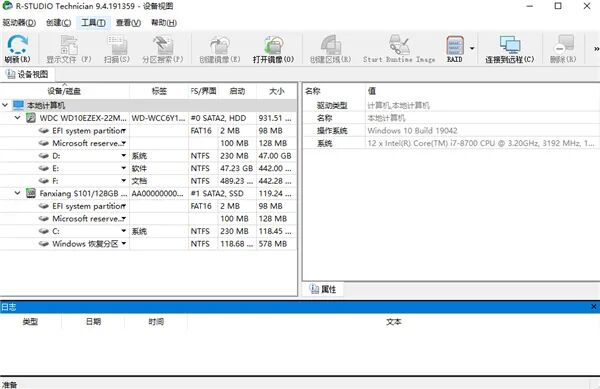
Task: Collapse the WDC WD10EZEX drive tree node
Action: pos(17,118)
